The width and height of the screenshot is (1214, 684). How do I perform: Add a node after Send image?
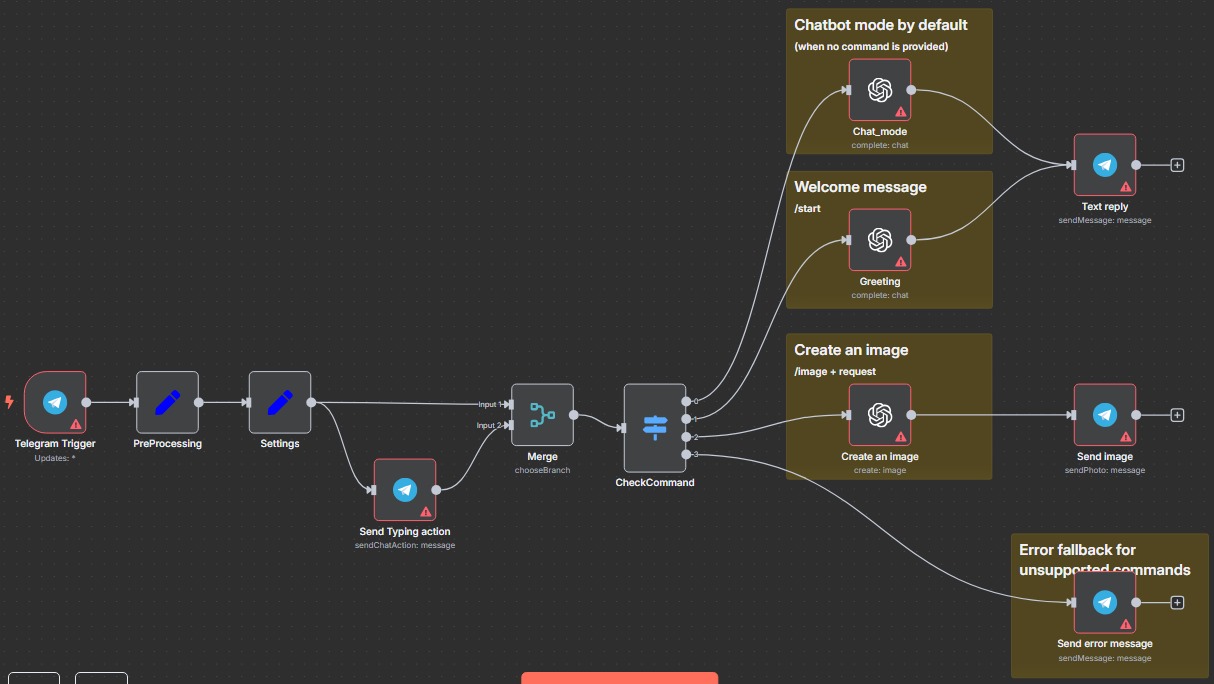[1177, 415]
